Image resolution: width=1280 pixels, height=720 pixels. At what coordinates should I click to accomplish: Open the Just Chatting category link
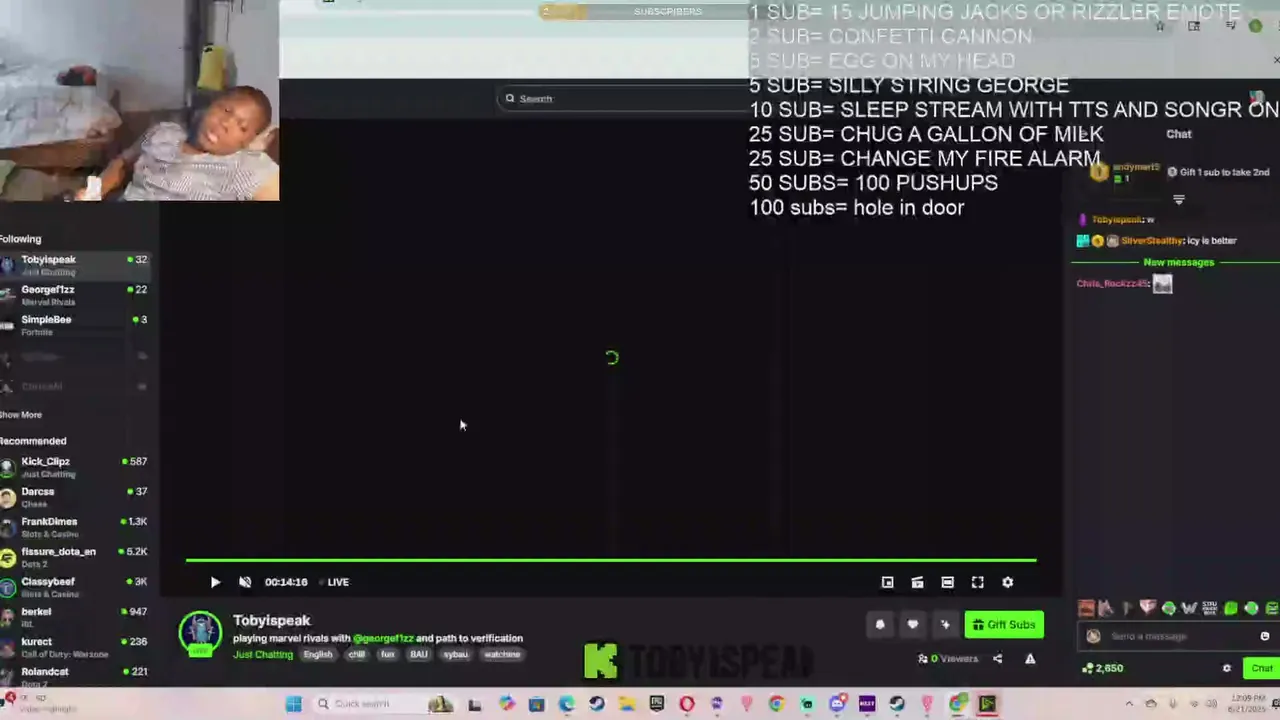[x=263, y=655]
